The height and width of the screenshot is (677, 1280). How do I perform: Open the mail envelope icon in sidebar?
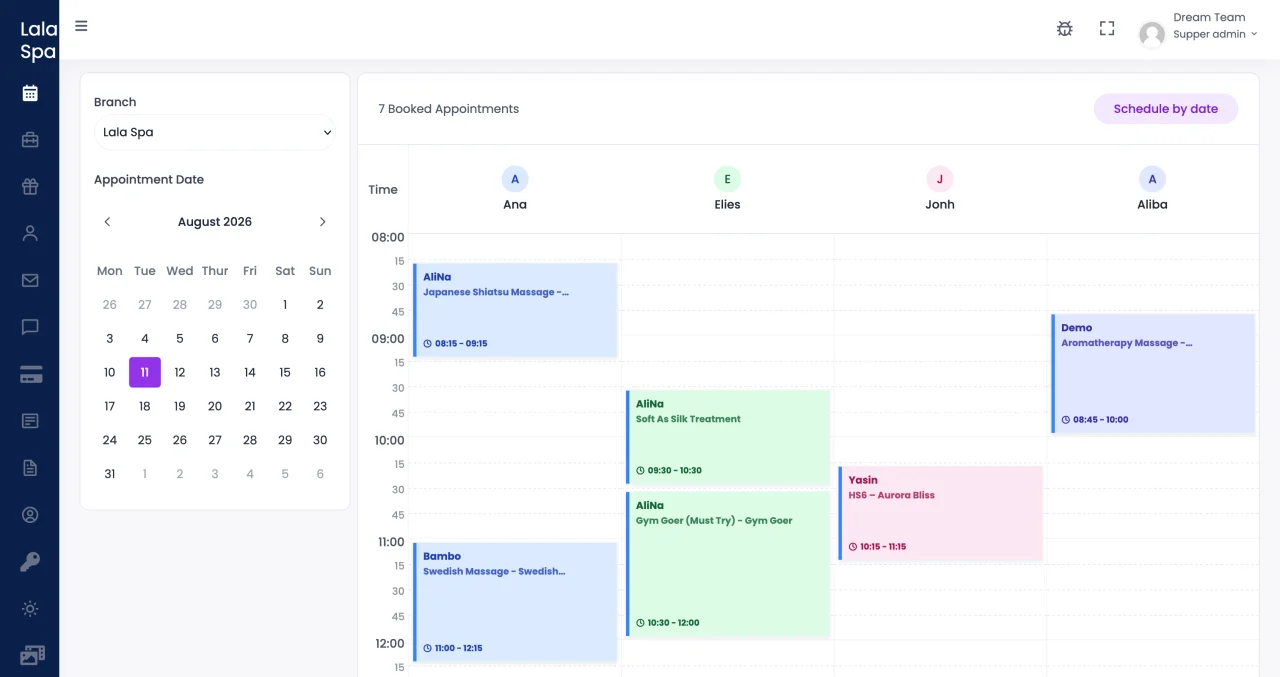click(x=30, y=280)
